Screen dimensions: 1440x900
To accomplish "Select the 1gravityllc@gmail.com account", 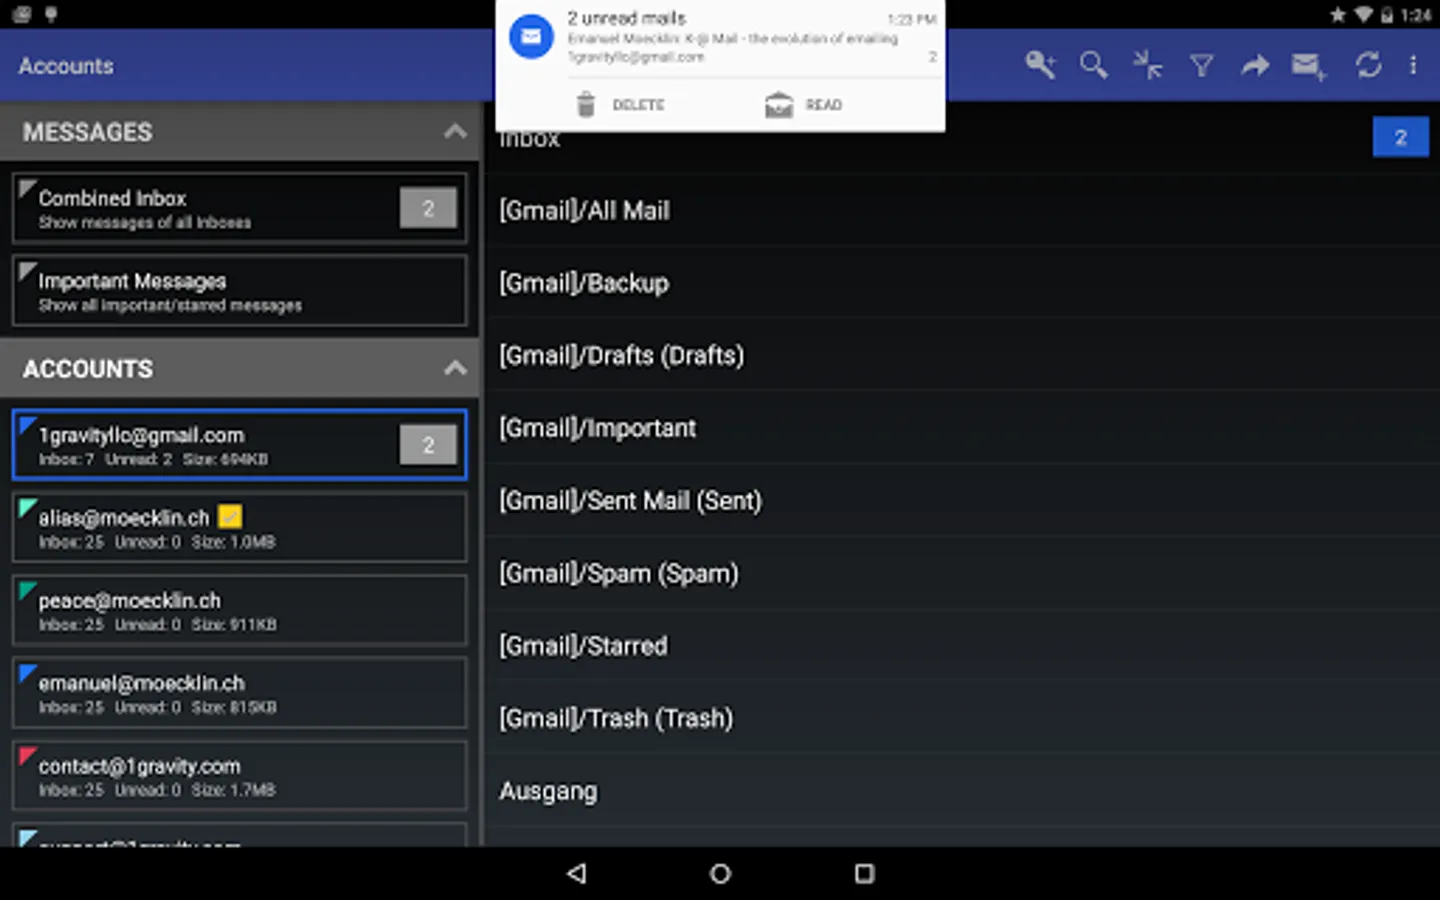I will click(x=239, y=445).
